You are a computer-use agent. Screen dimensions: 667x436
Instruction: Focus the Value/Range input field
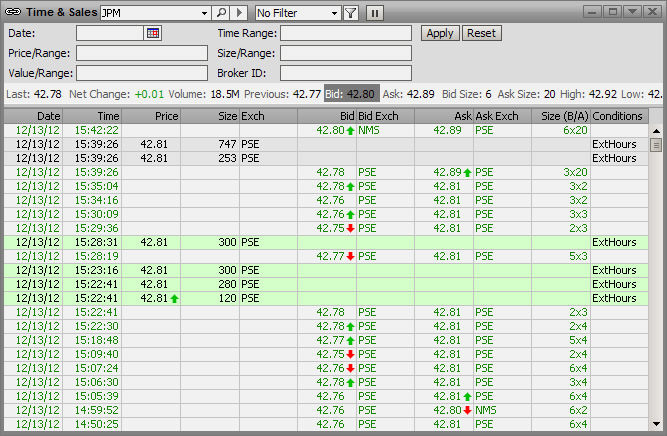(142, 73)
